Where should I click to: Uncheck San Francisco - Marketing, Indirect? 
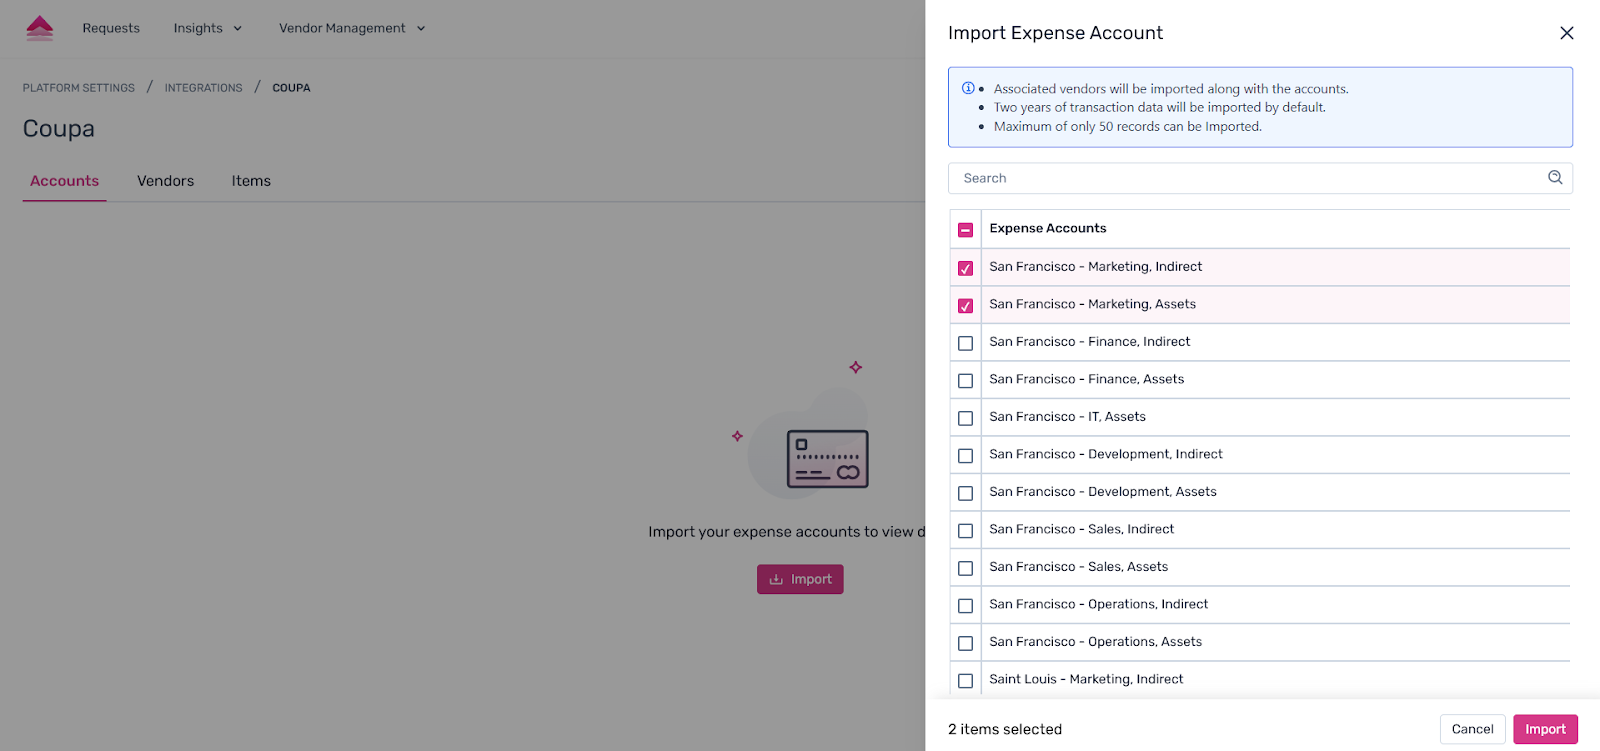(965, 268)
